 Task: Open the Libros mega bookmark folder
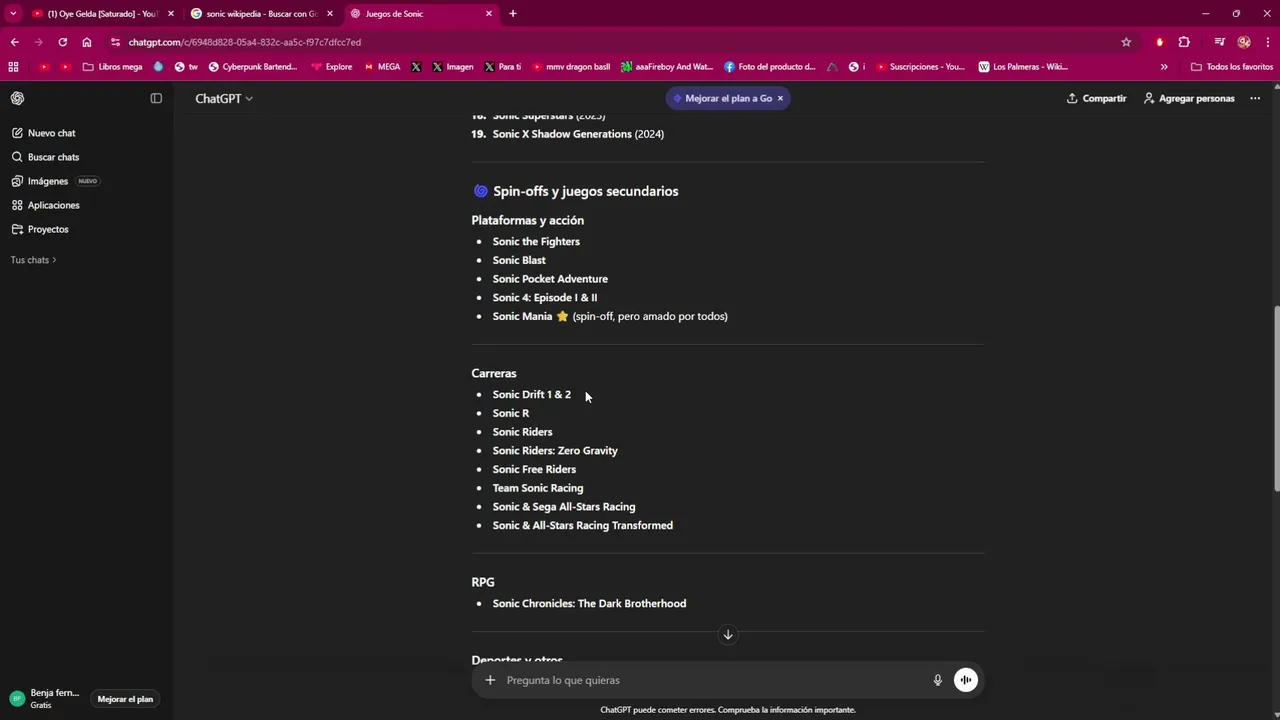tap(113, 67)
